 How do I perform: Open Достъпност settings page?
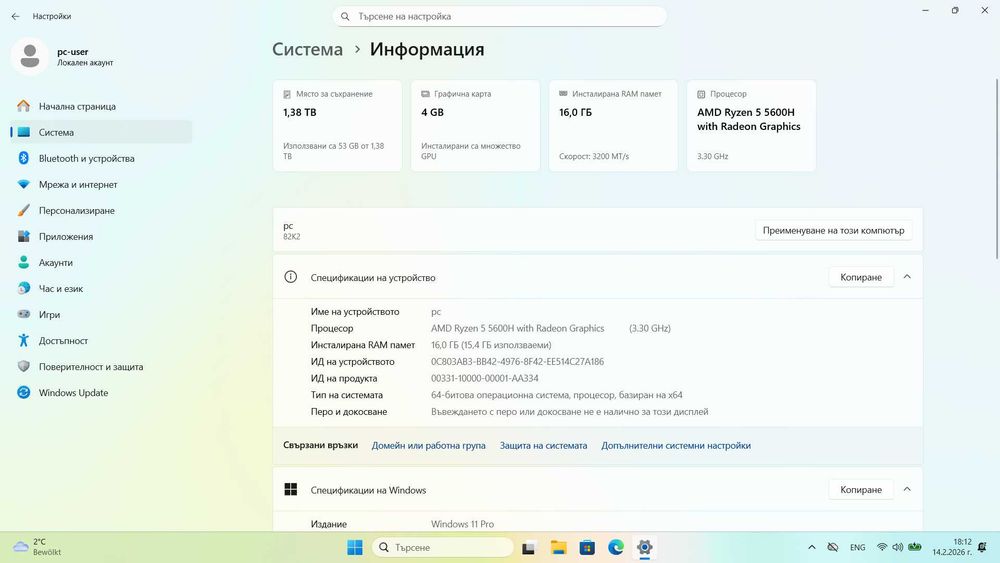pyautogui.click(x=101, y=341)
